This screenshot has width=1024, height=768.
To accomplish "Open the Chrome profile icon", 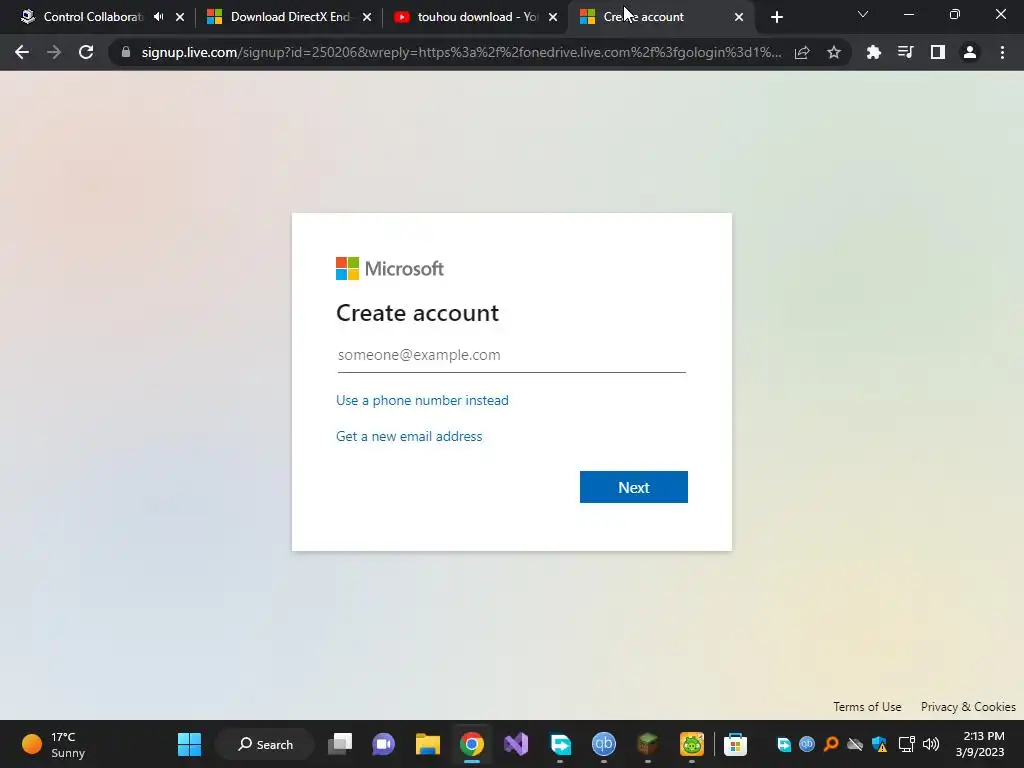I will tap(970, 52).
